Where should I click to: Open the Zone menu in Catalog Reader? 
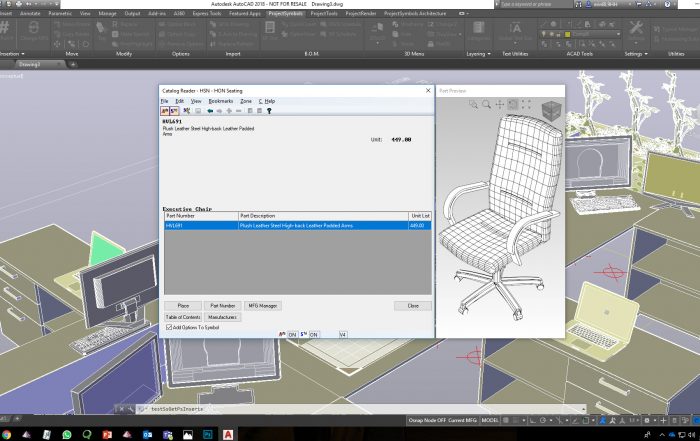pyautogui.click(x=246, y=101)
